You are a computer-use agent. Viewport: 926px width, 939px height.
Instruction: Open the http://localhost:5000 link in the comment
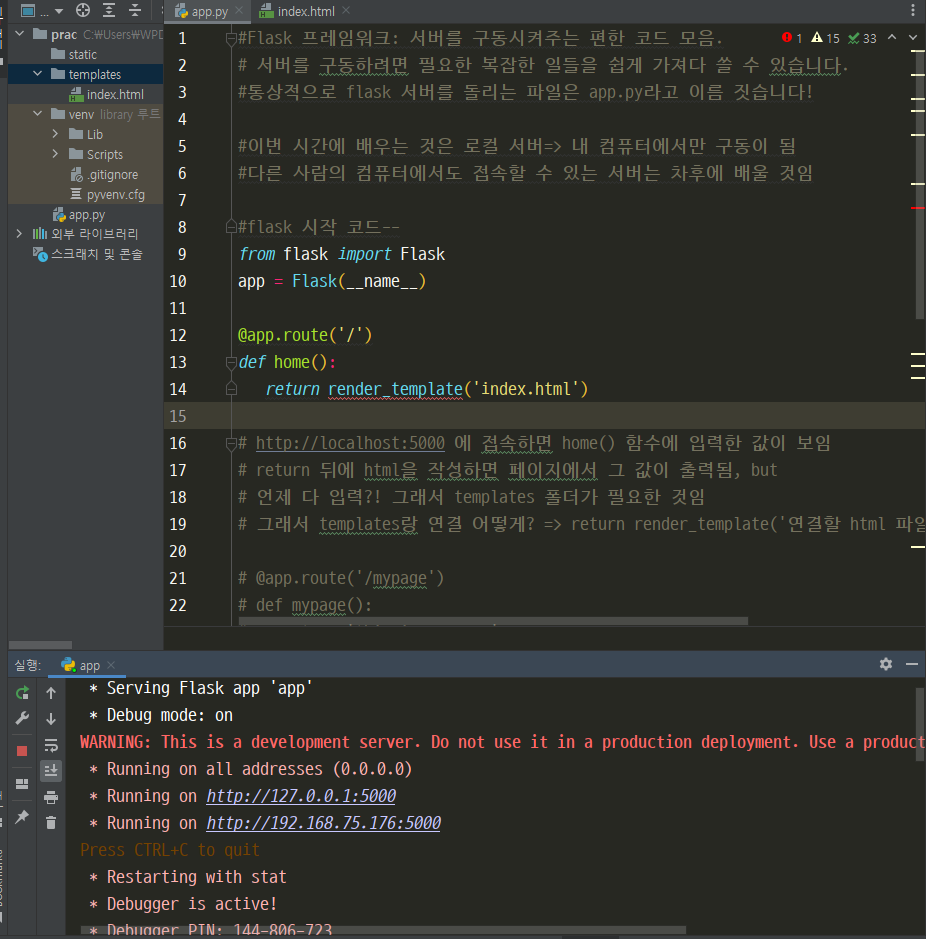click(350, 443)
